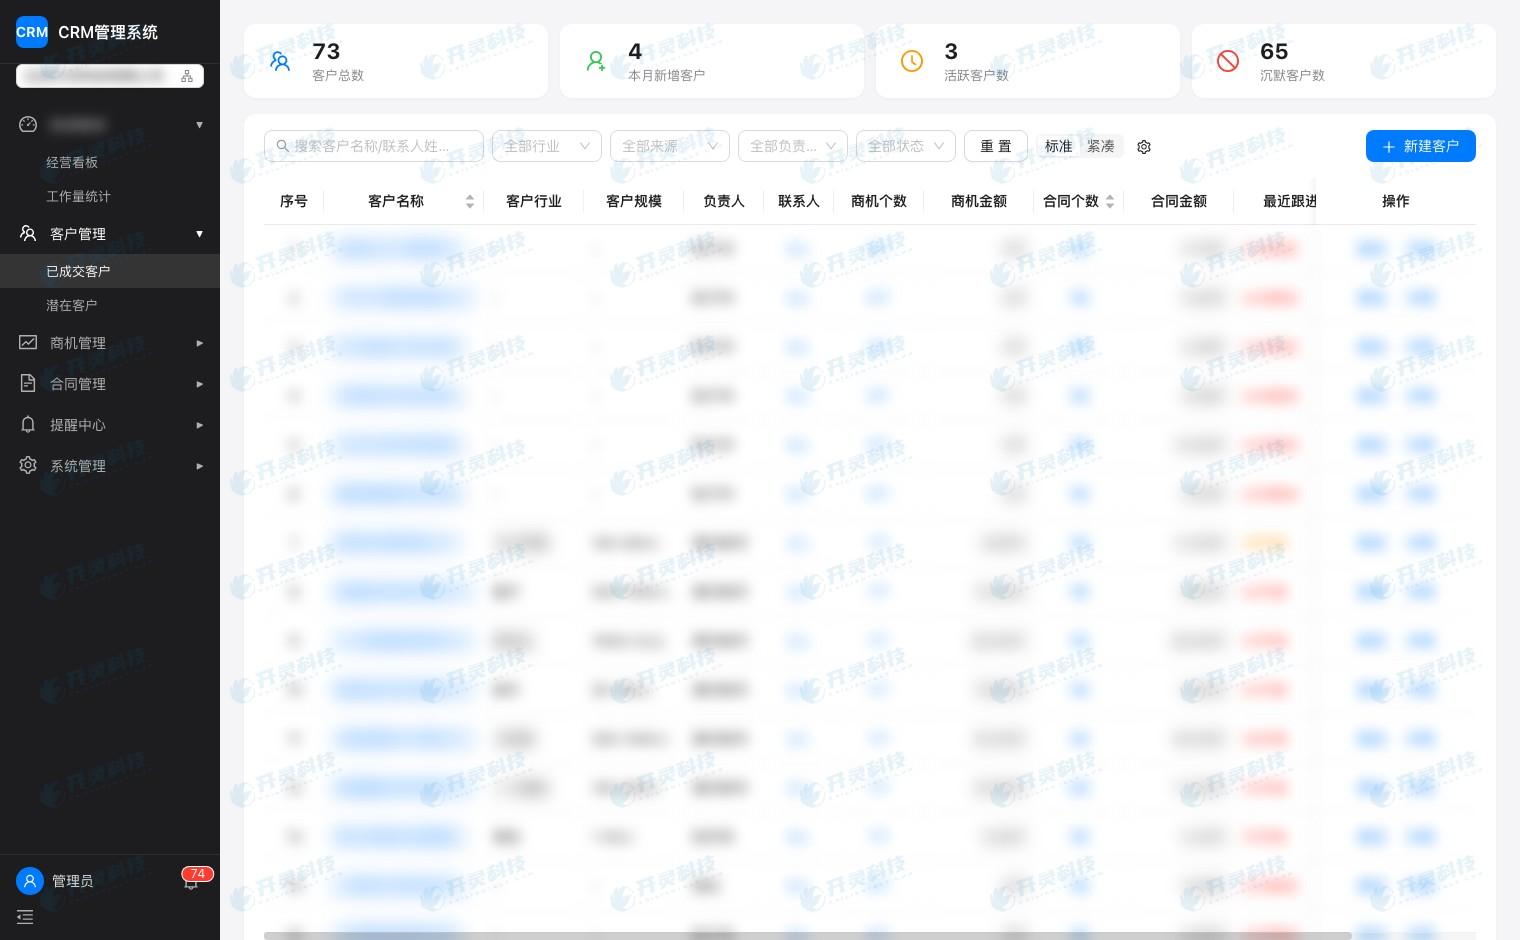This screenshot has height=940, width=1520.
Task: Open 提醒中心 menu
Action: pos(110,424)
